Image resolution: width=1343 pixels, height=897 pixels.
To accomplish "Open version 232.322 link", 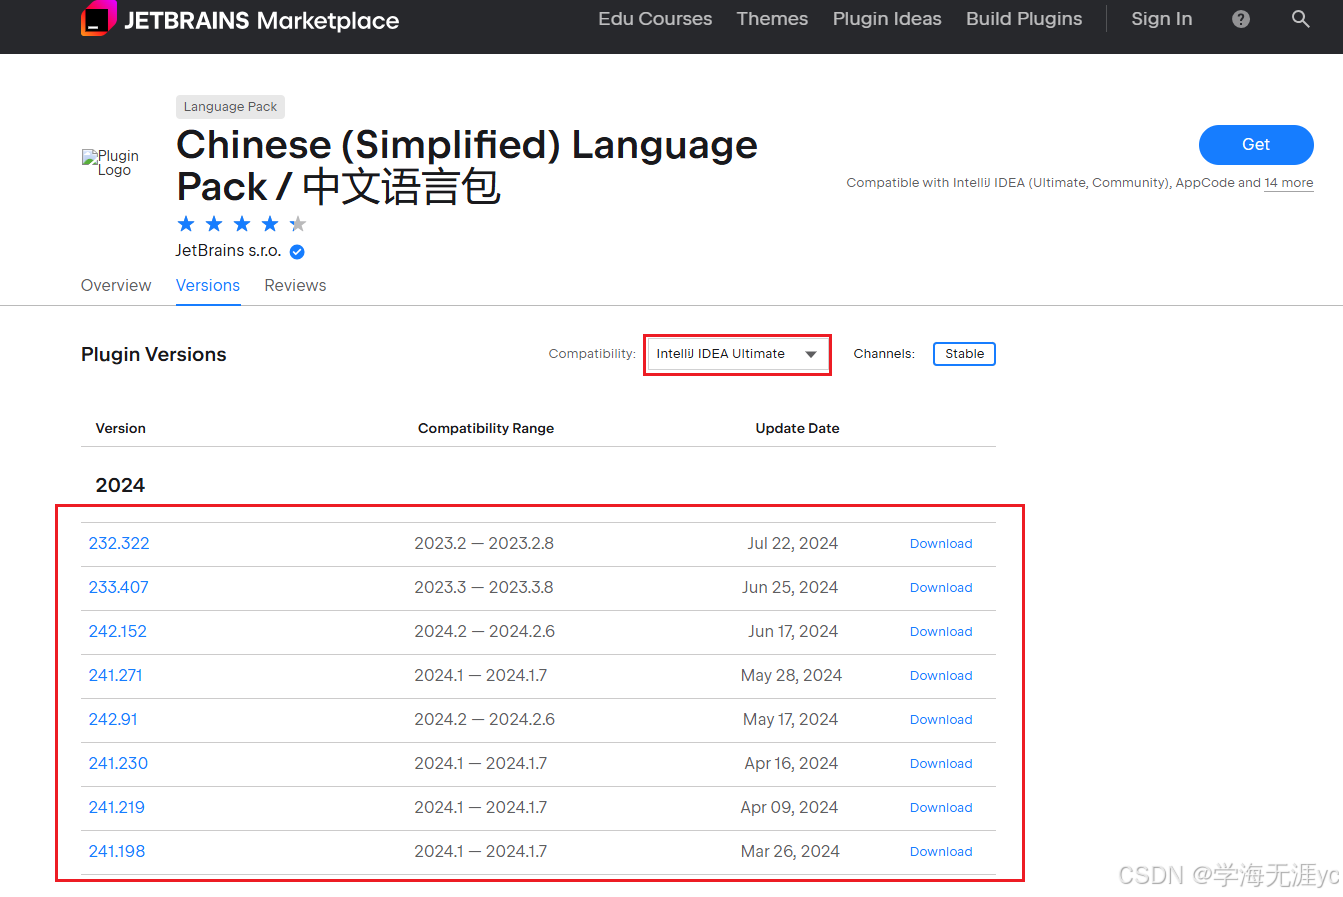I will pyautogui.click(x=119, y=544).
